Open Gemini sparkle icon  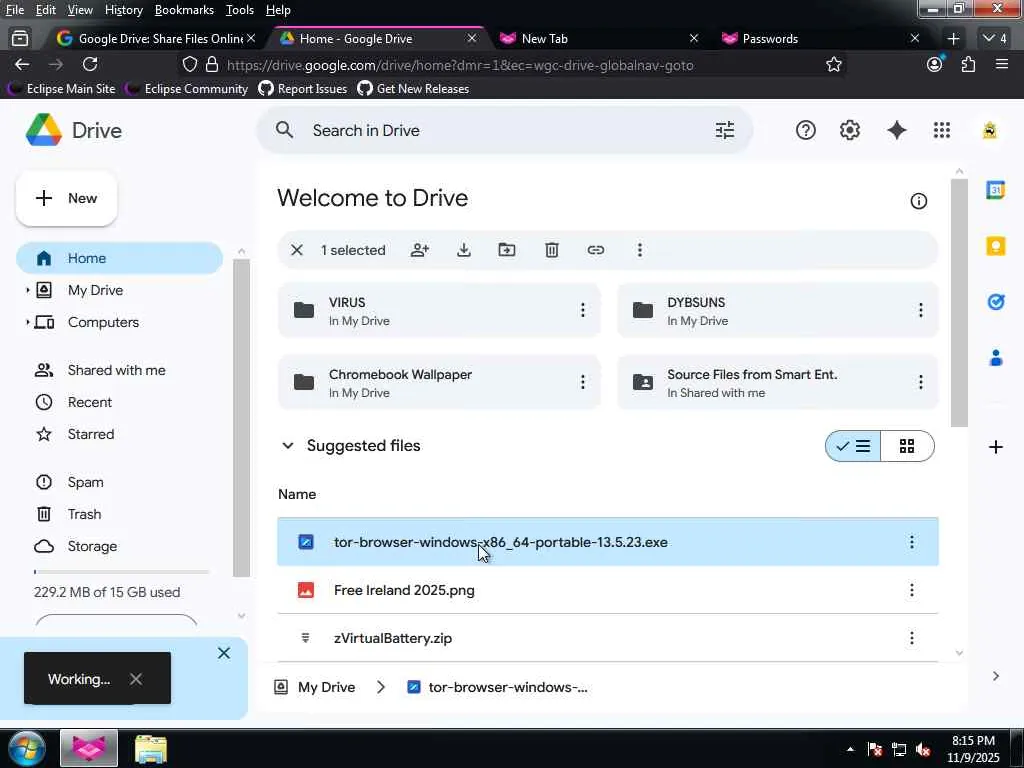(x=897, y=131)
